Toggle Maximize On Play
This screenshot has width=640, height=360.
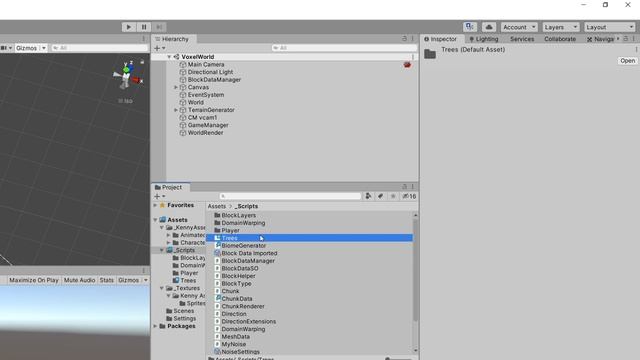(x=33, y=280)
